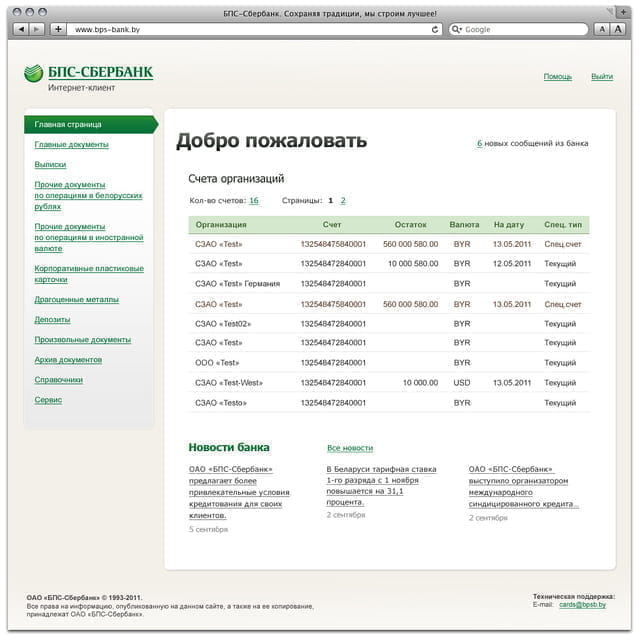Open news about тарифная ставка 1-го разряда
Screen dimensions: 640x642
382,486
